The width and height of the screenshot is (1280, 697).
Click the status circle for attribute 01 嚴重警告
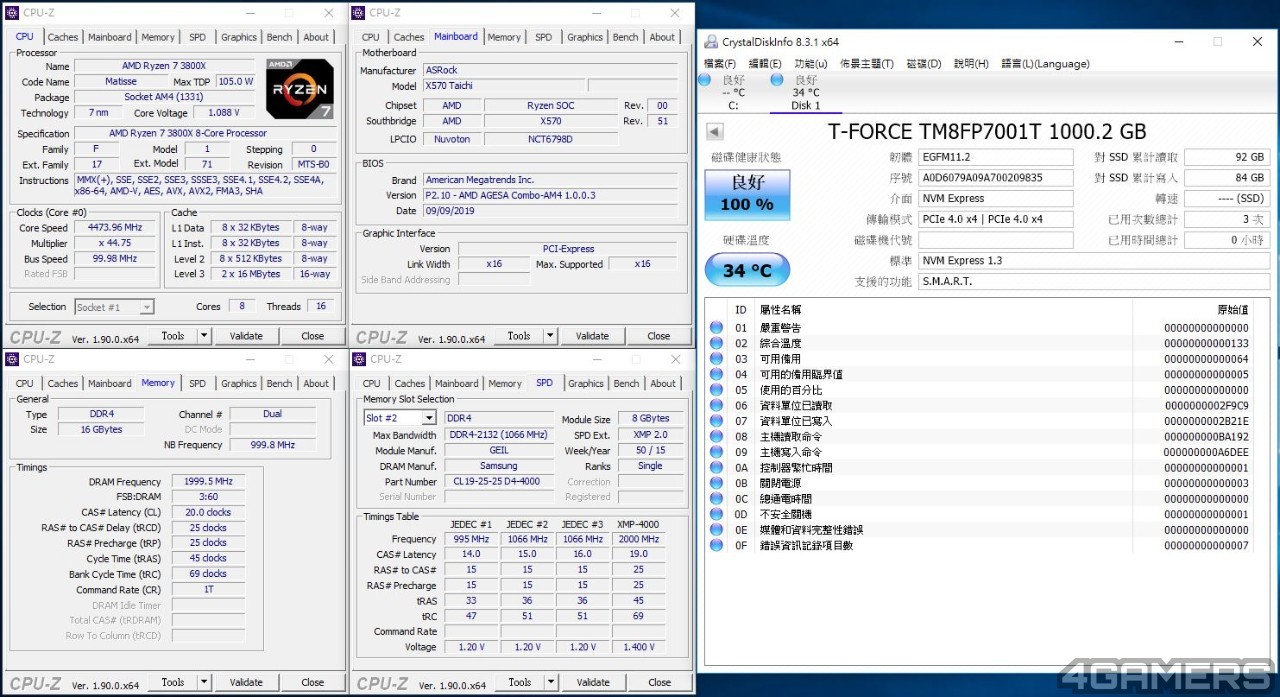[716, 328]
